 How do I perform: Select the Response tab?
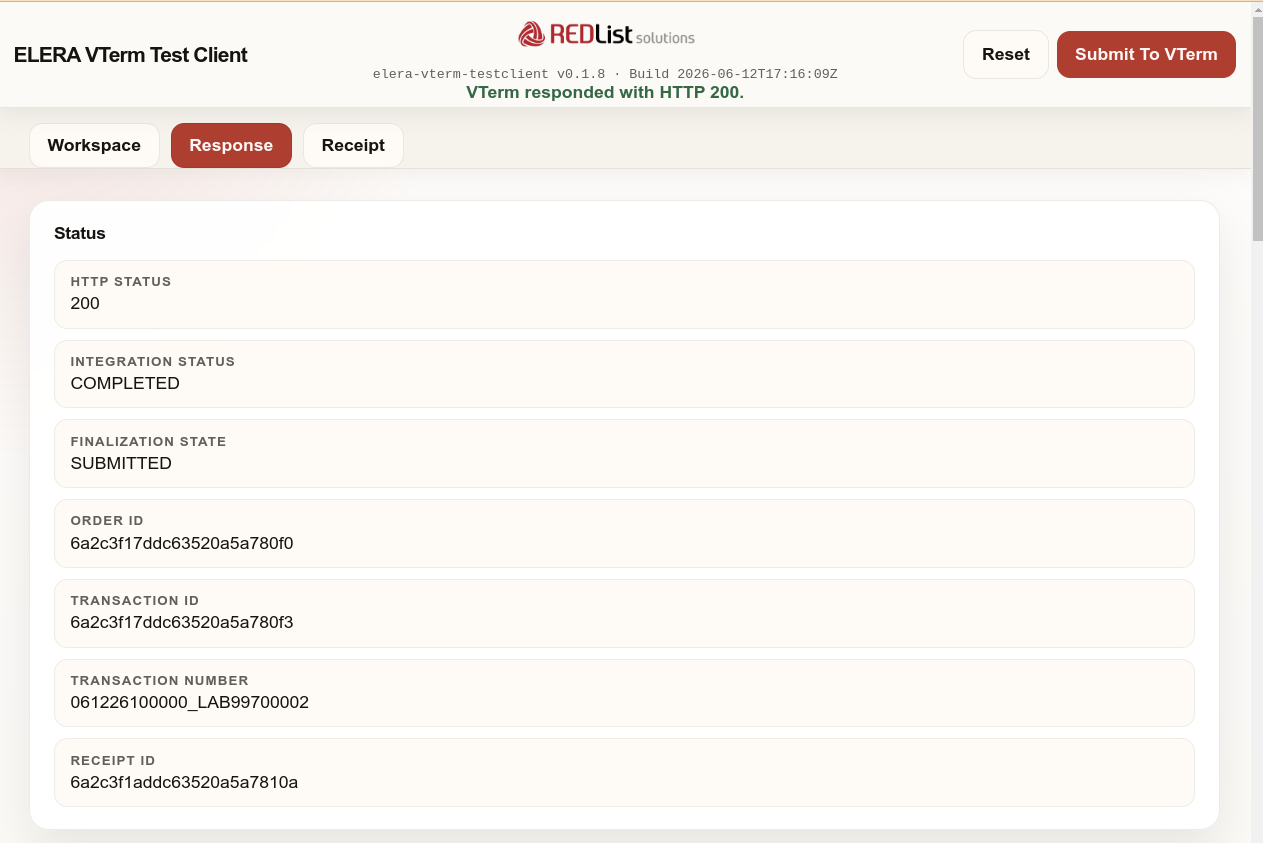pos(231,145)
